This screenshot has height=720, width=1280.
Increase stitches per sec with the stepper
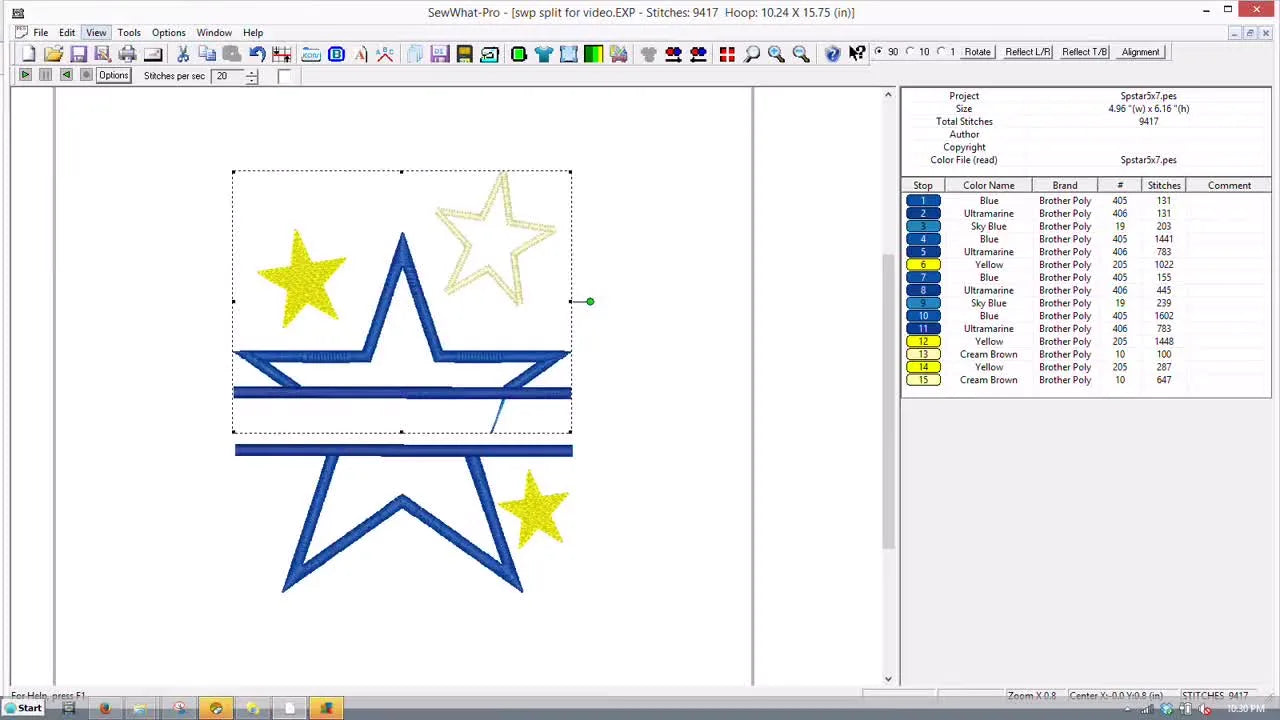(x=252, y=72)
